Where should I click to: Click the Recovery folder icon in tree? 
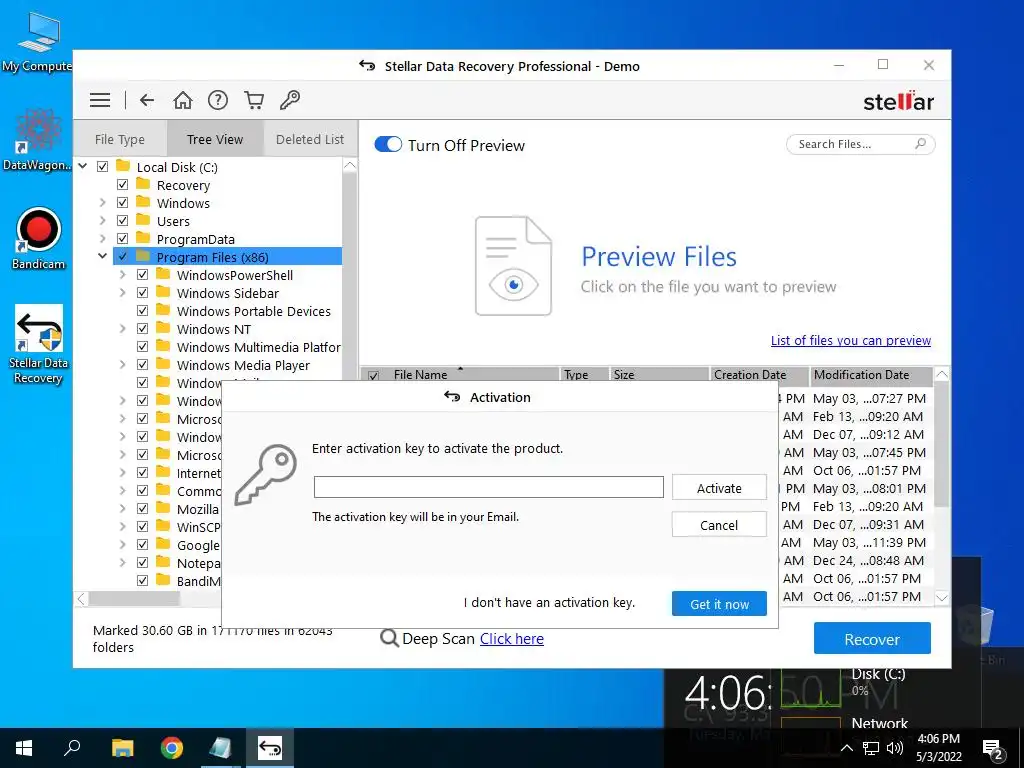(143, 184)
